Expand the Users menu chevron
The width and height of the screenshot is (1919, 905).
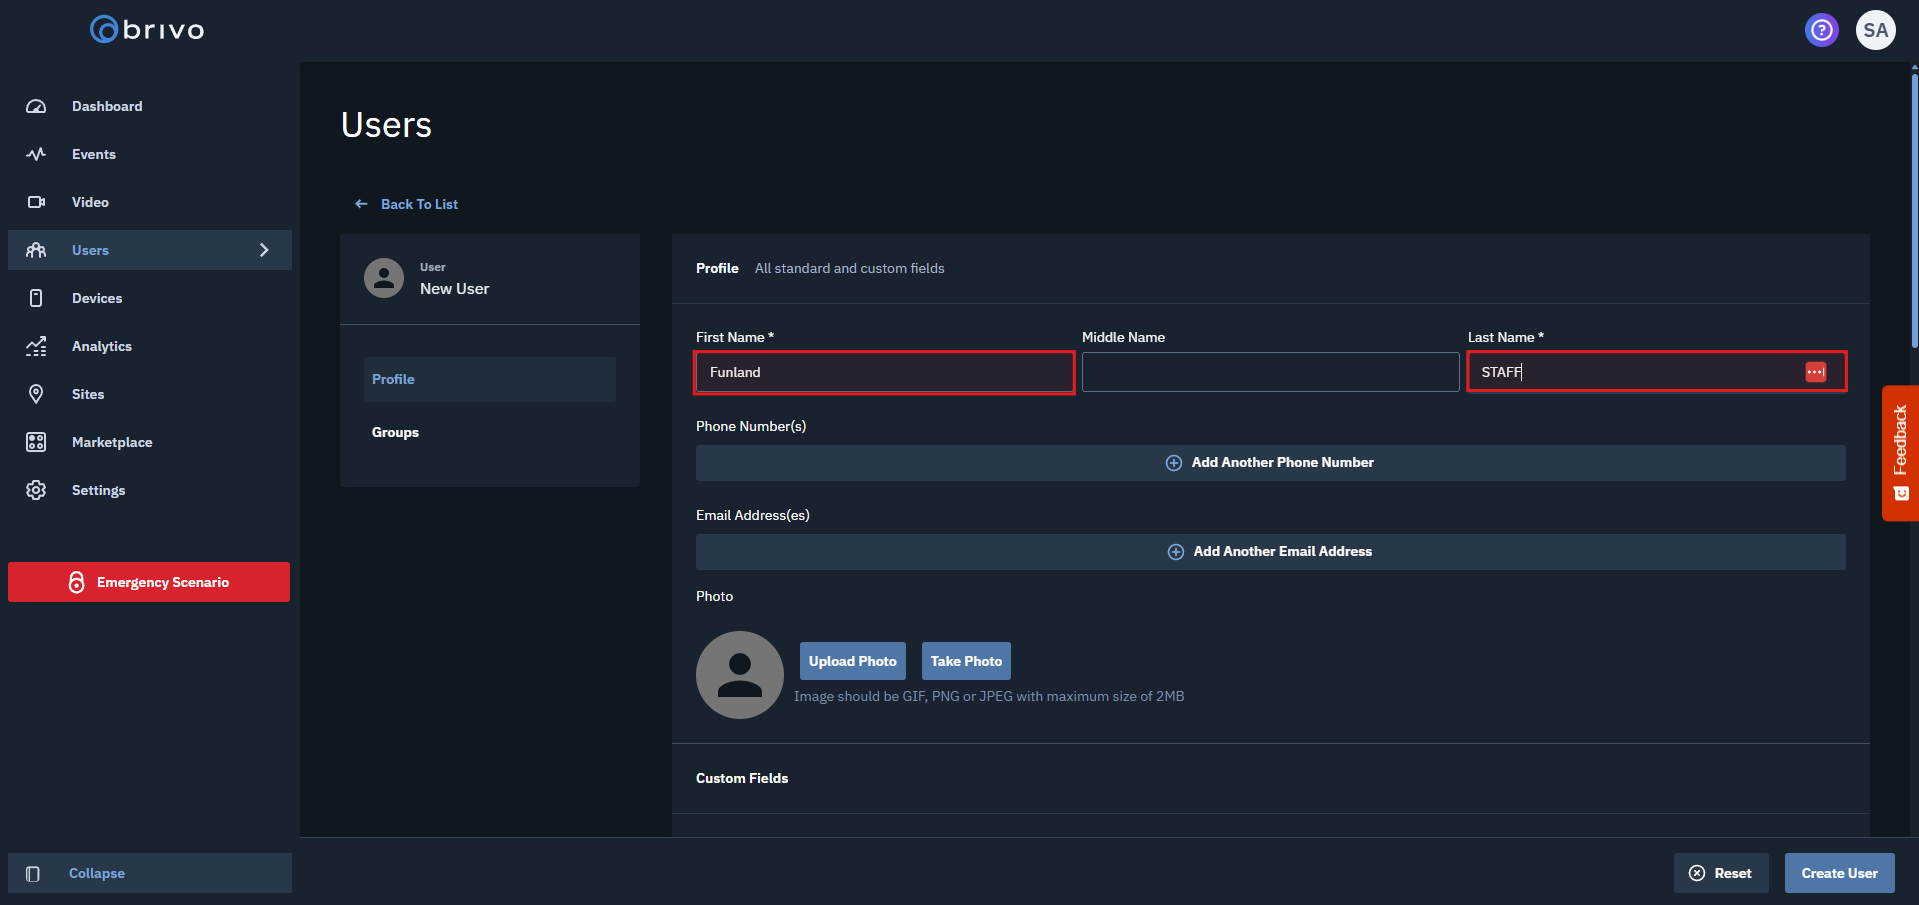[x=264, y=250]
